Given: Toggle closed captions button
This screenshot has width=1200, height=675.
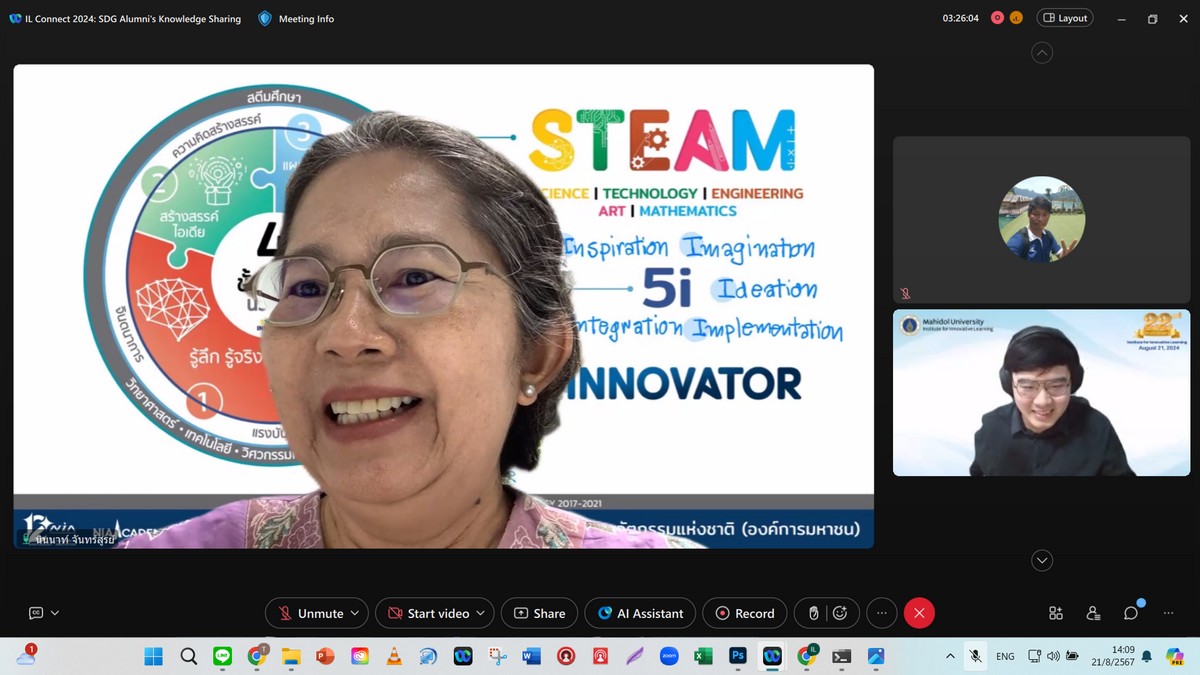Looking at the screenshot, I should coord(36,613).
